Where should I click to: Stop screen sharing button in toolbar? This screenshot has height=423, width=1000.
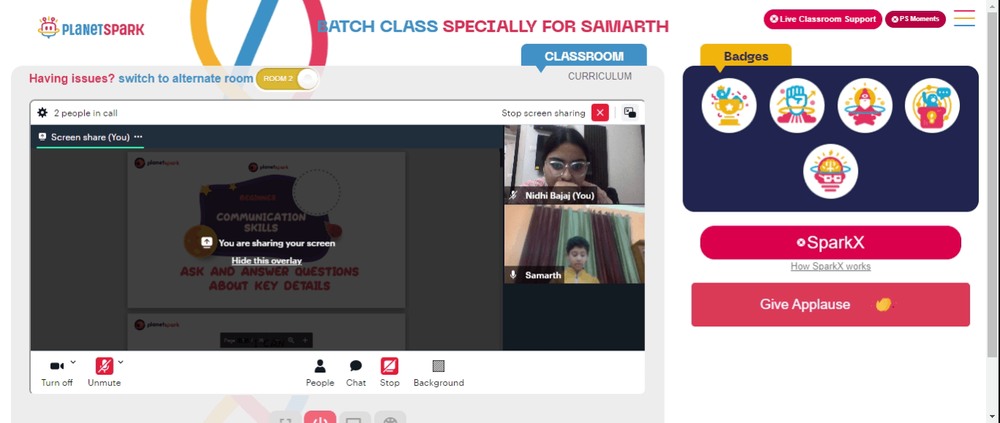(390, 373)
